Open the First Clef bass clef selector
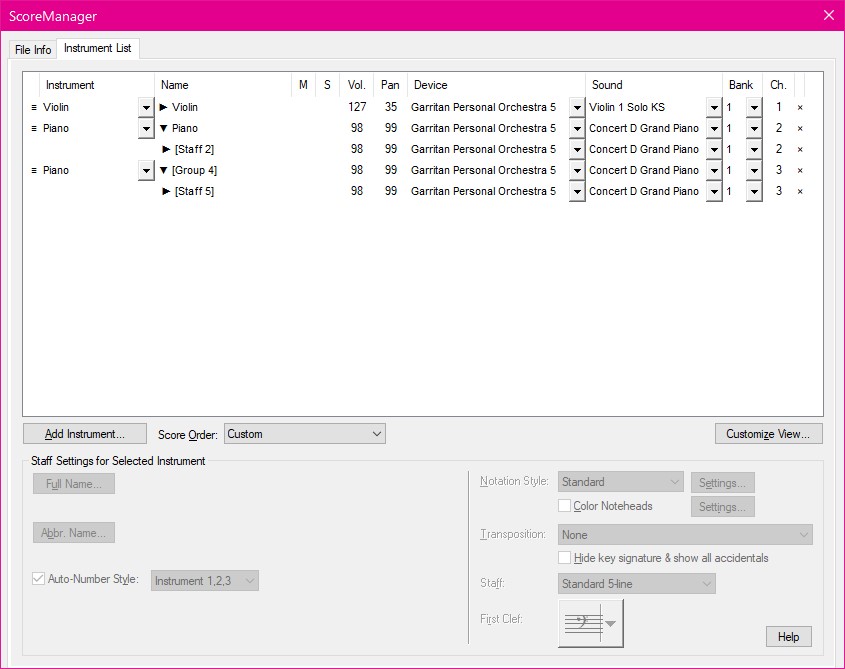 click(x=590, y=623)
